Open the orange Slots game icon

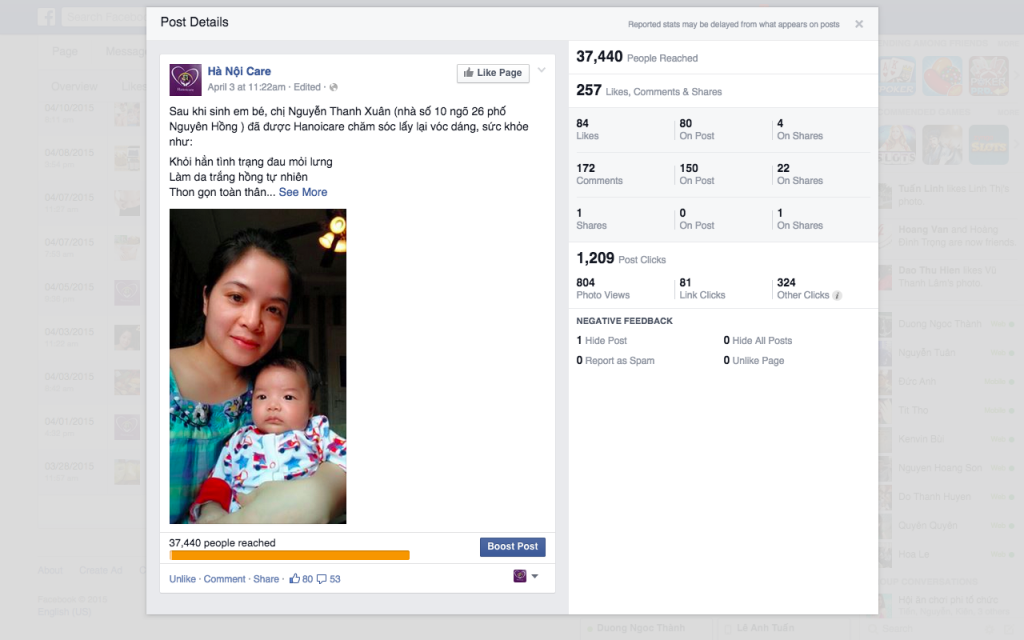(x=989, y=145)
